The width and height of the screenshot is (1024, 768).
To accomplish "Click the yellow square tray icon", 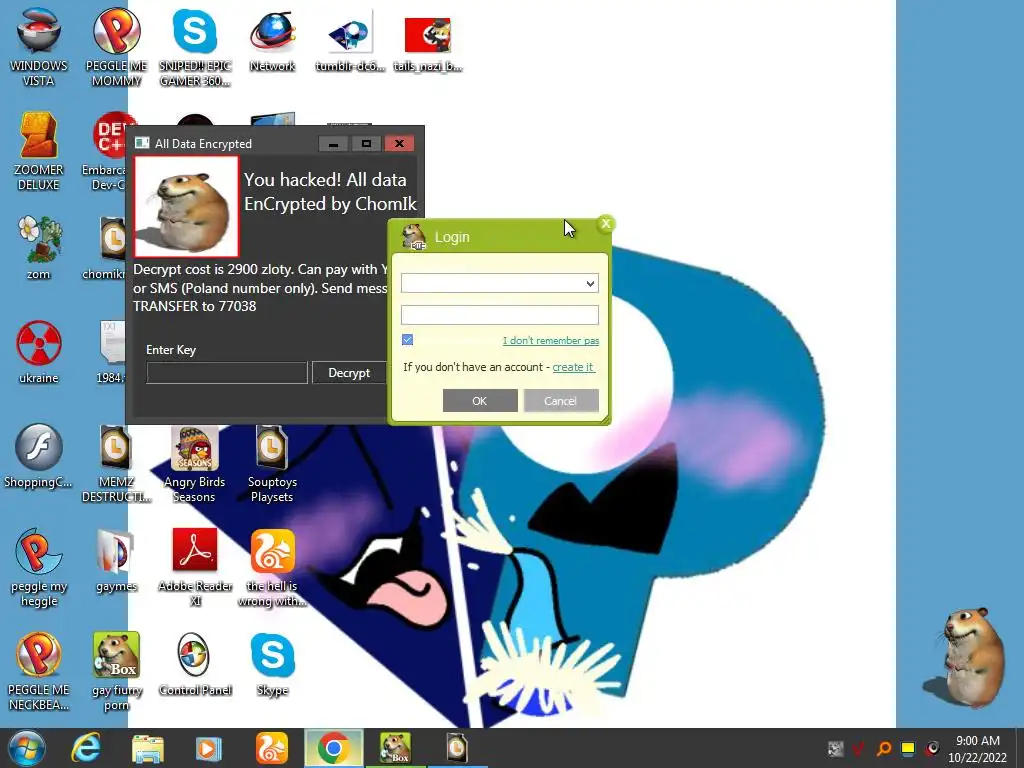I will pos(908,748).
